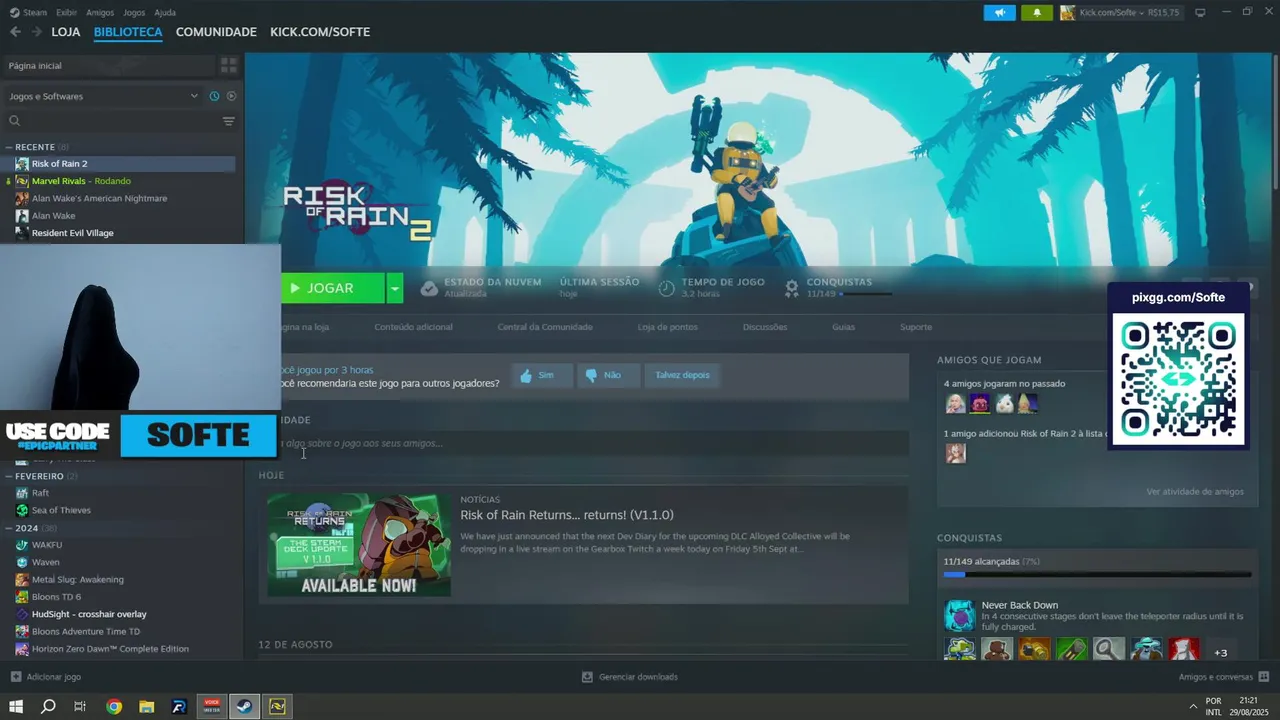Open the KICK.COM/SOFTE profile tab
The width and height of the screenshot is (1280, 720).
(320, 32)
